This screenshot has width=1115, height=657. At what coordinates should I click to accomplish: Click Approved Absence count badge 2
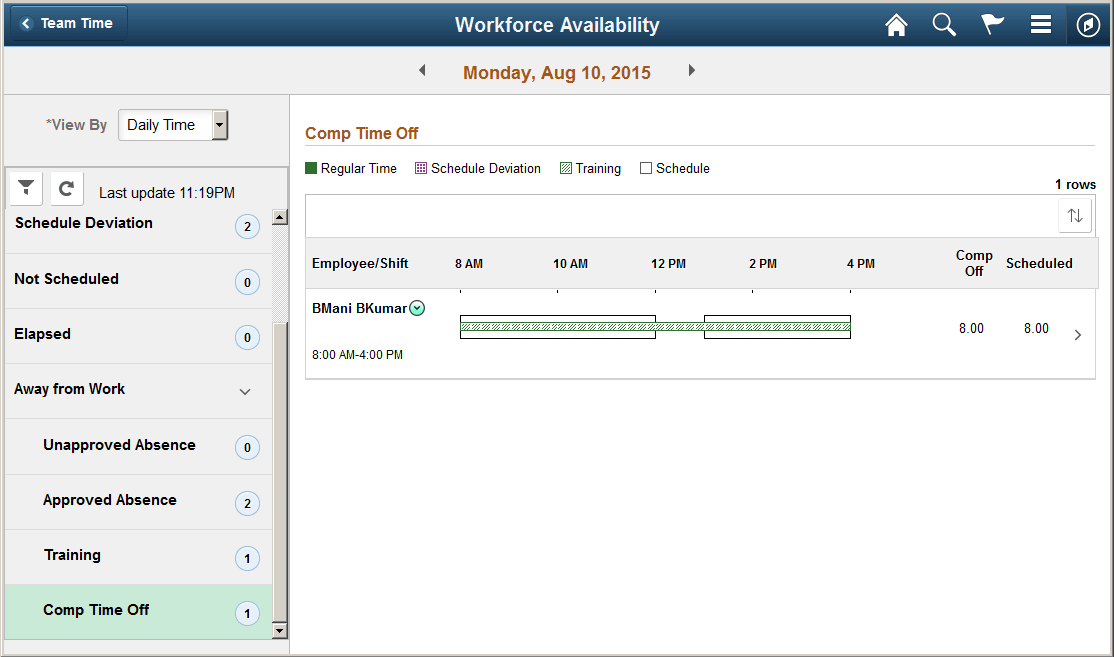[247, 503]
